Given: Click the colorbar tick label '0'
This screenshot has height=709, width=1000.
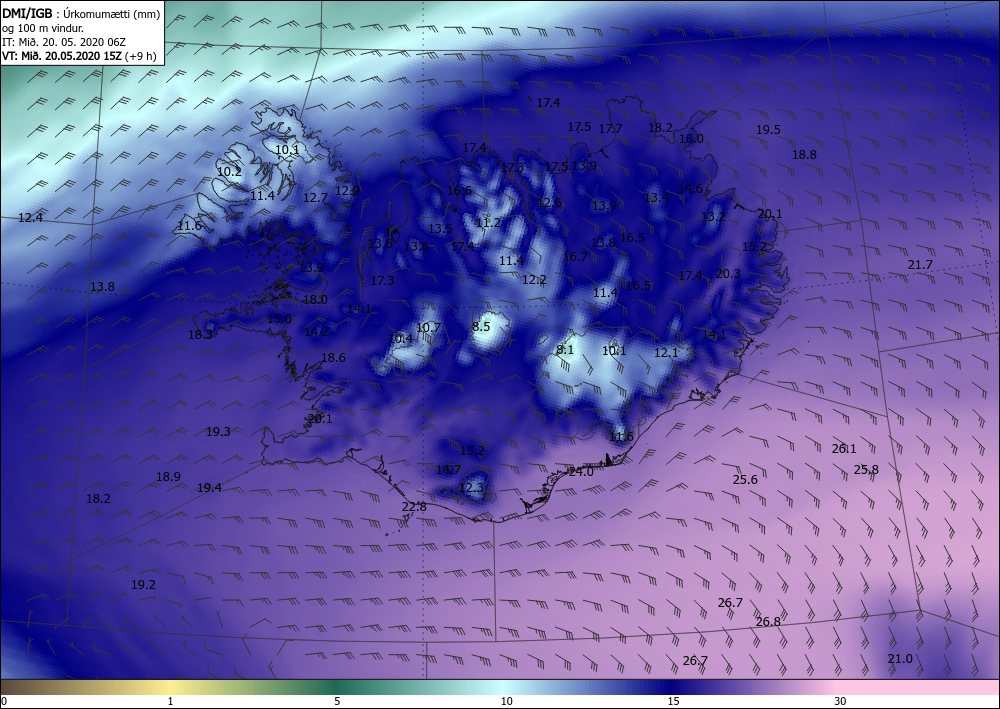Looking at the screenshot, I should (x=4, y=701).
